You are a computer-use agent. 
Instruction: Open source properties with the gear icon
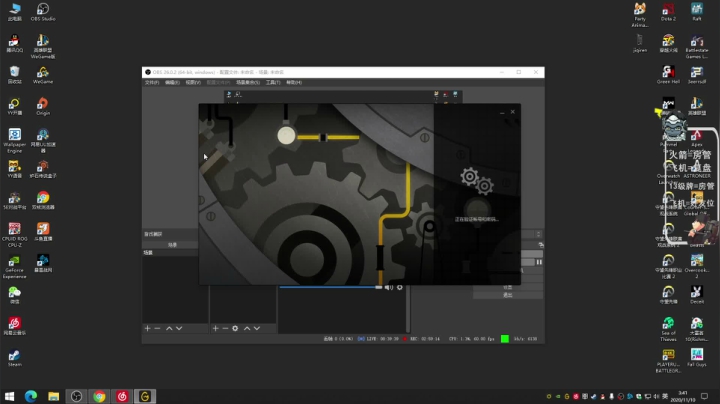pos(235,328)
